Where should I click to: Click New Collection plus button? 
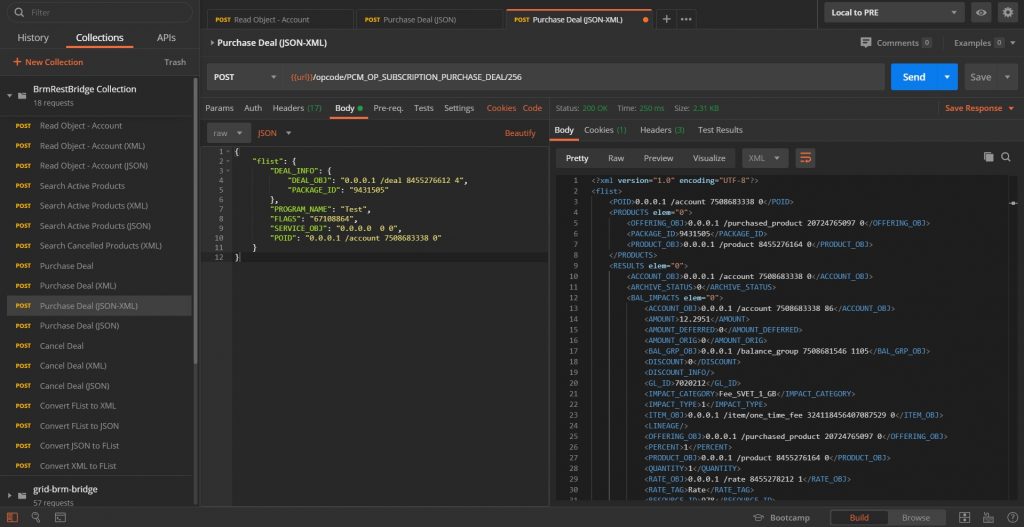48,62
